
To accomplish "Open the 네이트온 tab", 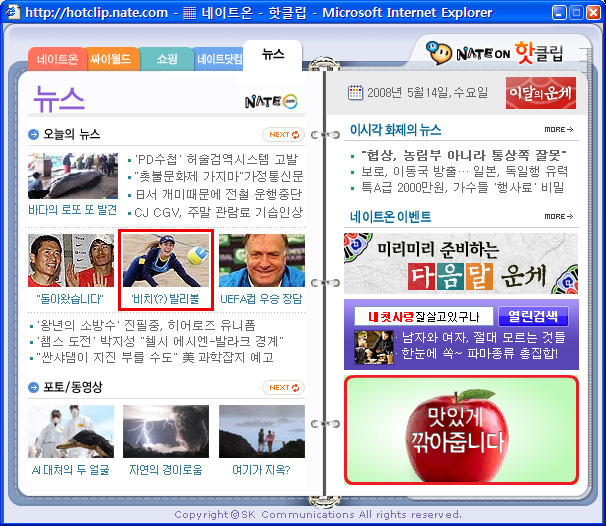I will [57, 59].
